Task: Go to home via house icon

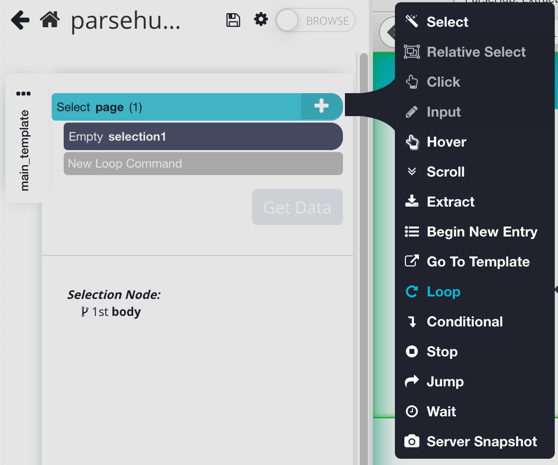Action: 50,19
